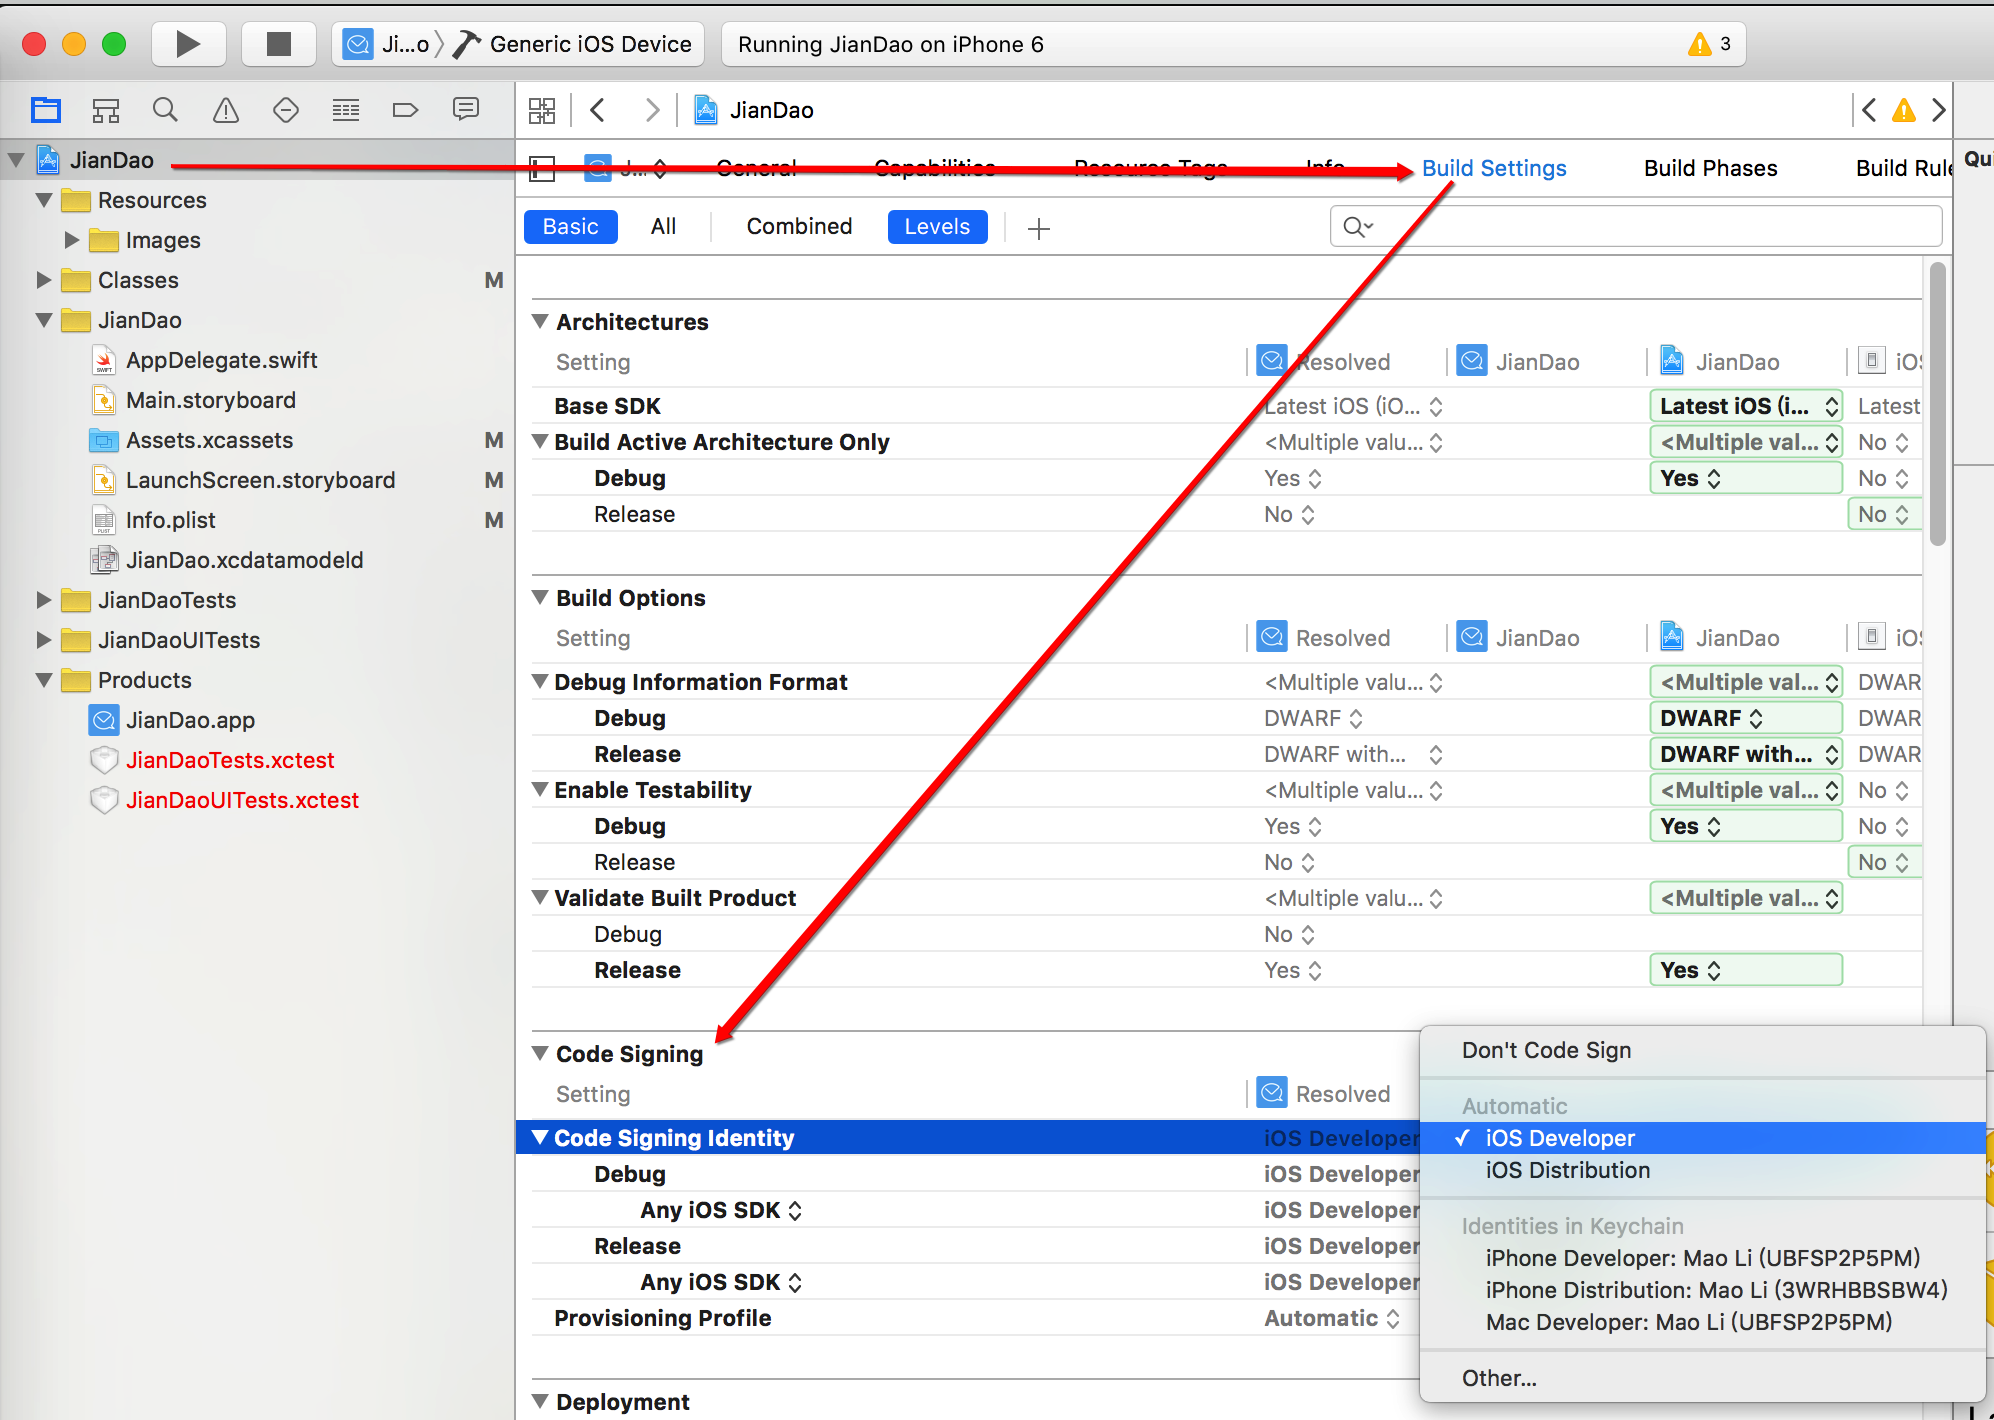Switch the settings filter to All
Screen dimensions: 1994x1420
point(663,227)
